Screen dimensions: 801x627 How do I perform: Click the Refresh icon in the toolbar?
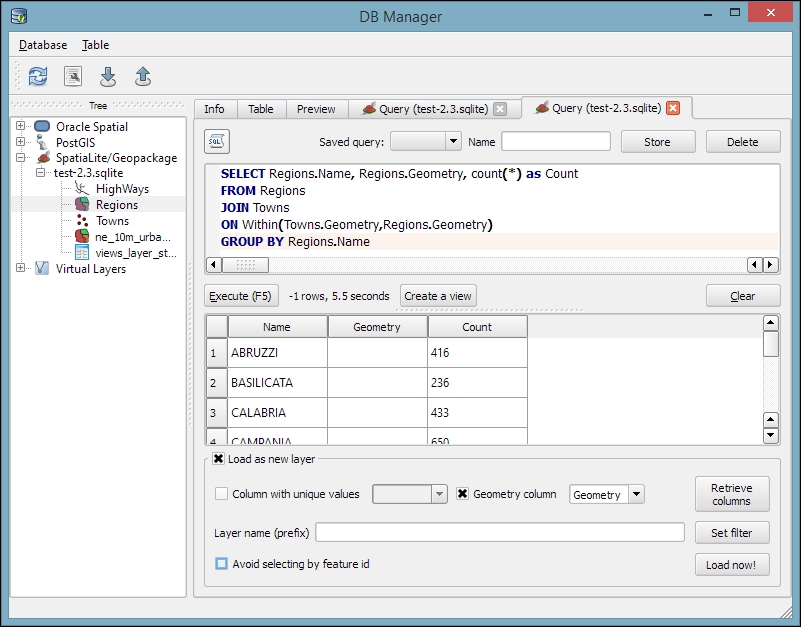coord(37,76)
